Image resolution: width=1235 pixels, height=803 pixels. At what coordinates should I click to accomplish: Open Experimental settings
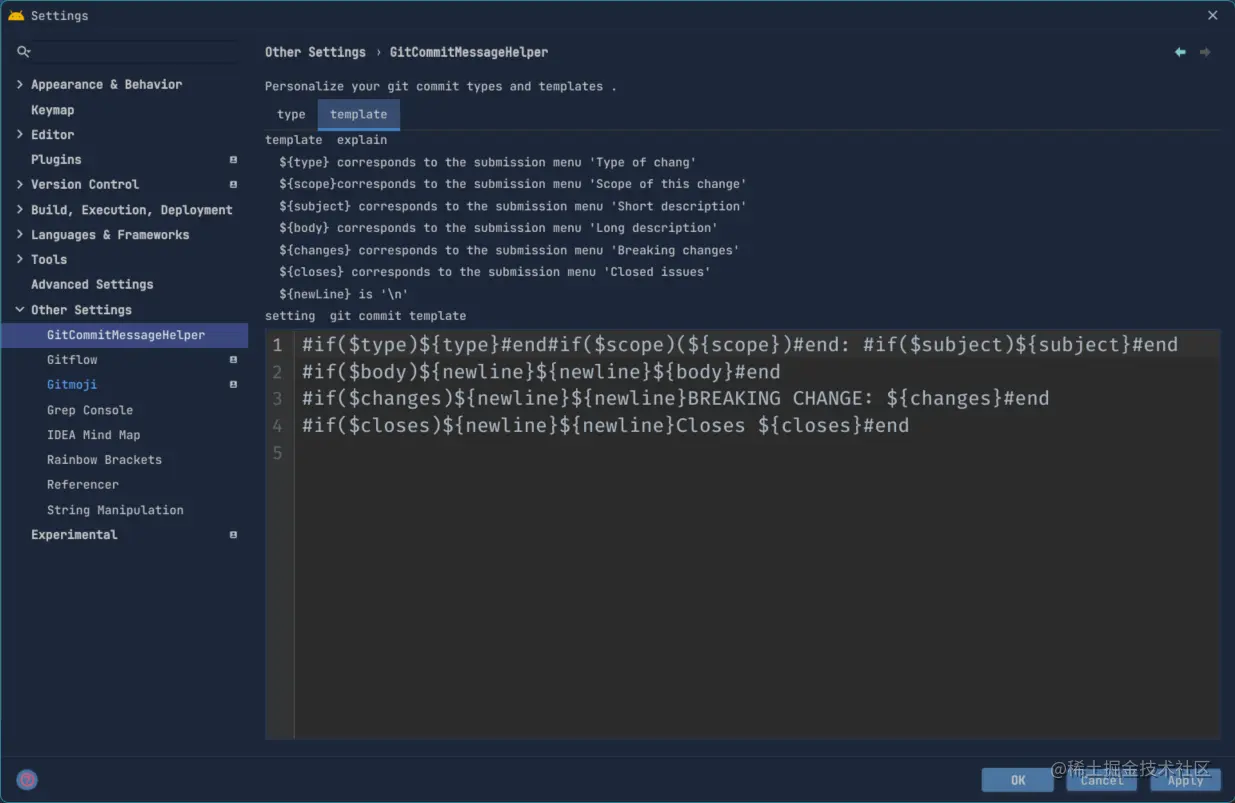tap(74, 534)
